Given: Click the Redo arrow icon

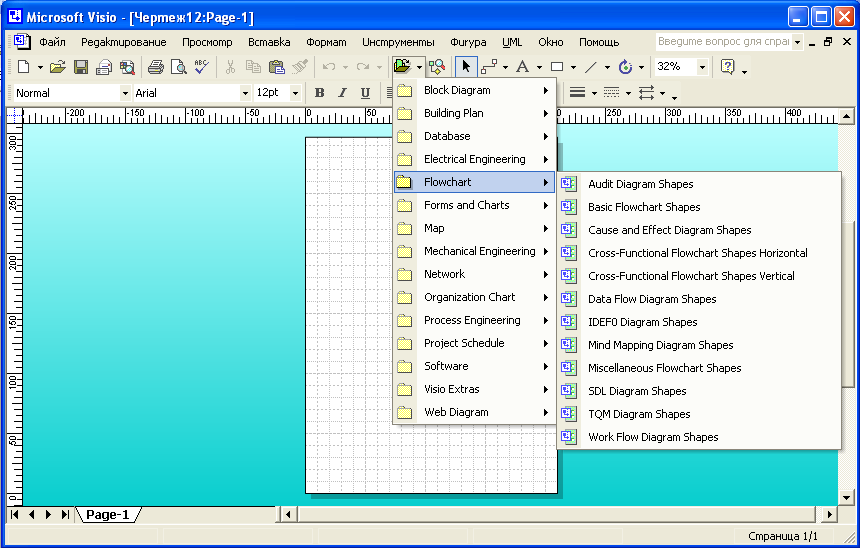Looking at the screenshot, I should 363,67.
